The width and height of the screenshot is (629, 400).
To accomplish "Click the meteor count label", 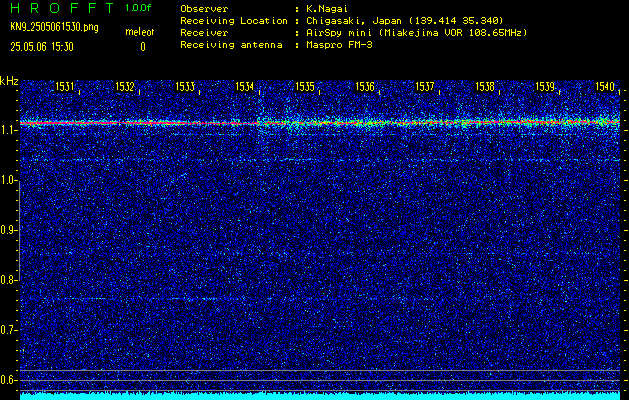I will pos(140,32).
